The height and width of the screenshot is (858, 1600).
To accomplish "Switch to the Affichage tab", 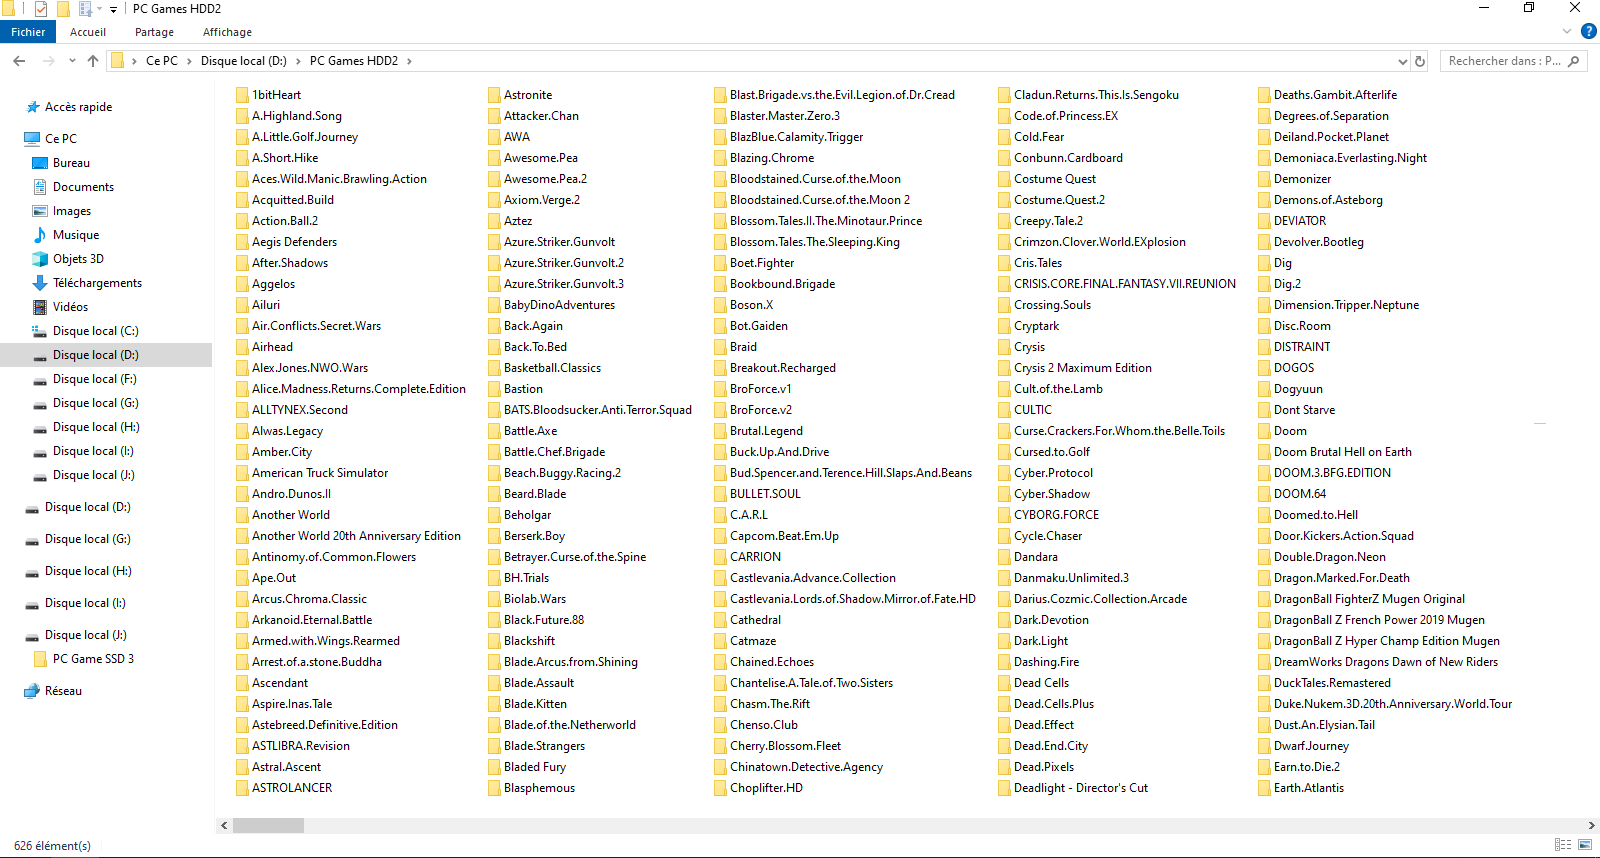I will [x=227, y=32].
